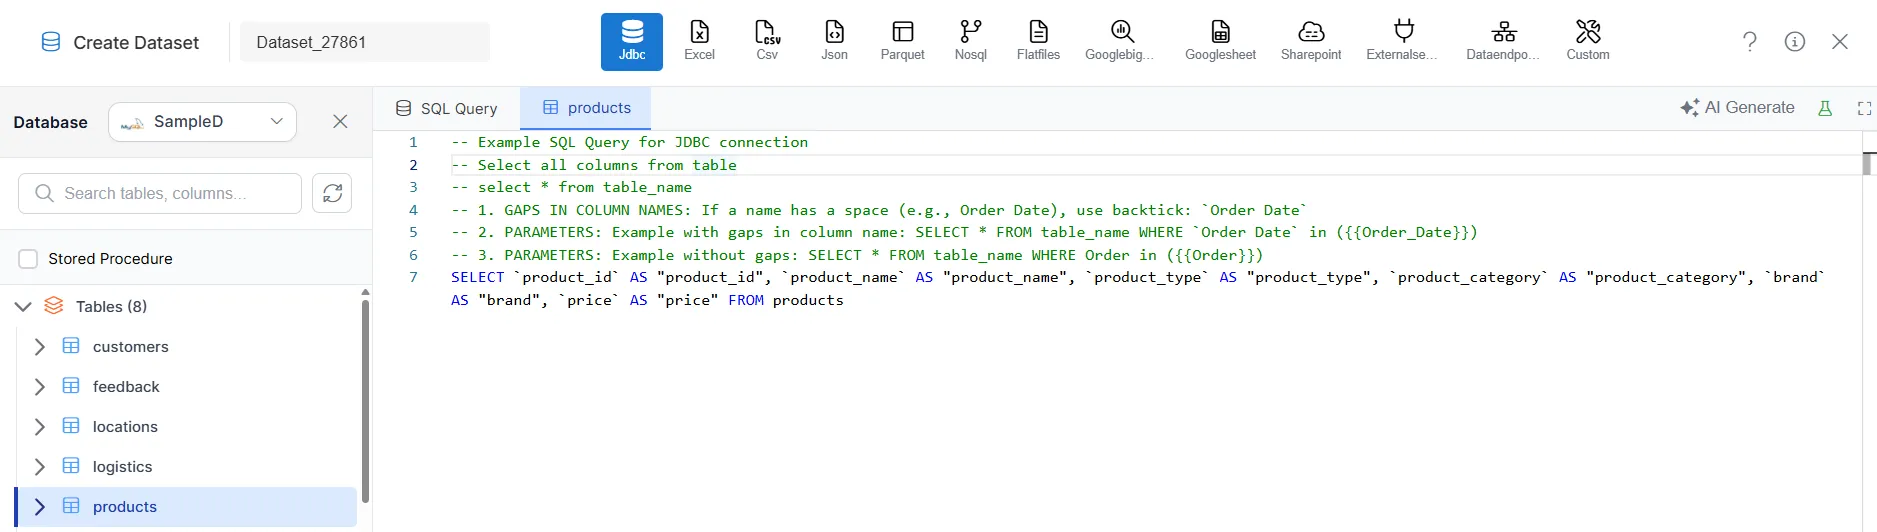
Task: Choose the Googlesheet source
Action: [x=1220, y=42]
